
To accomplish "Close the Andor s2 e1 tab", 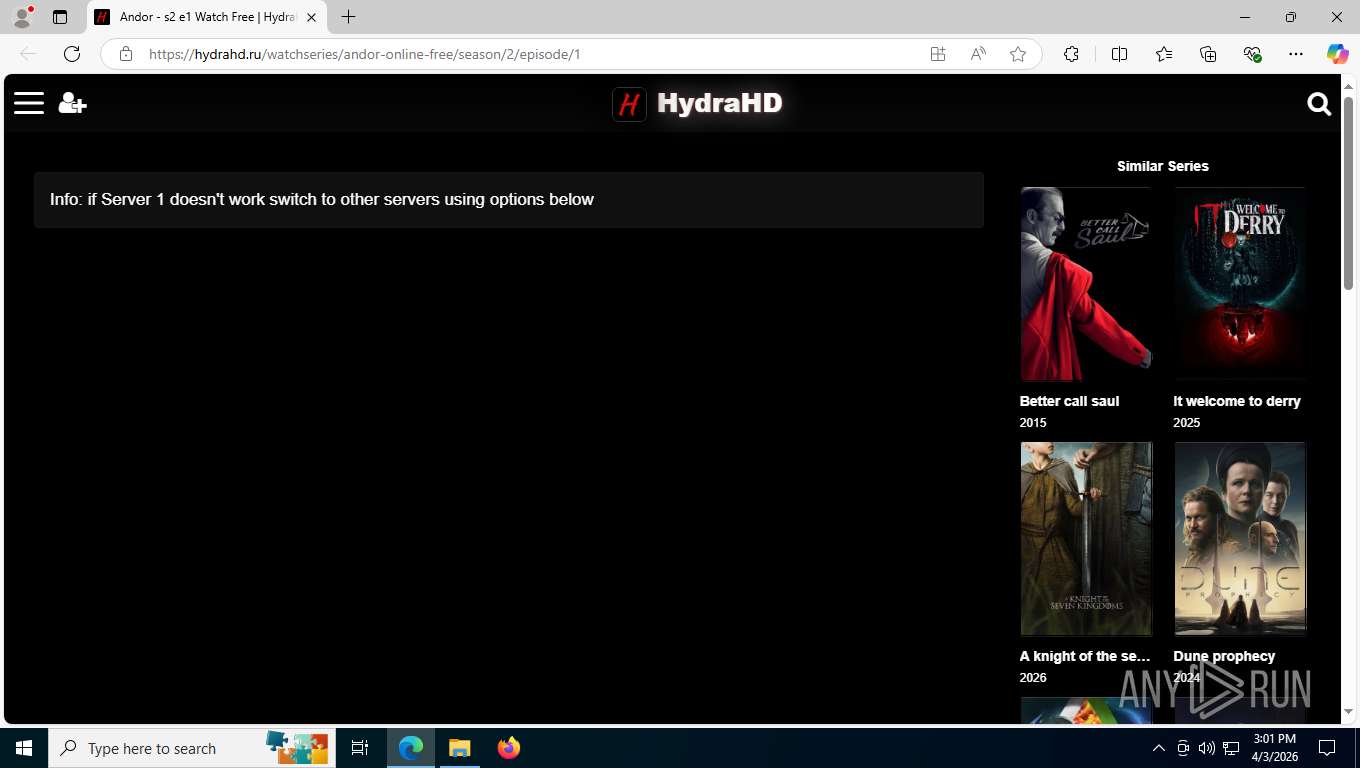I will click(311, 17).
